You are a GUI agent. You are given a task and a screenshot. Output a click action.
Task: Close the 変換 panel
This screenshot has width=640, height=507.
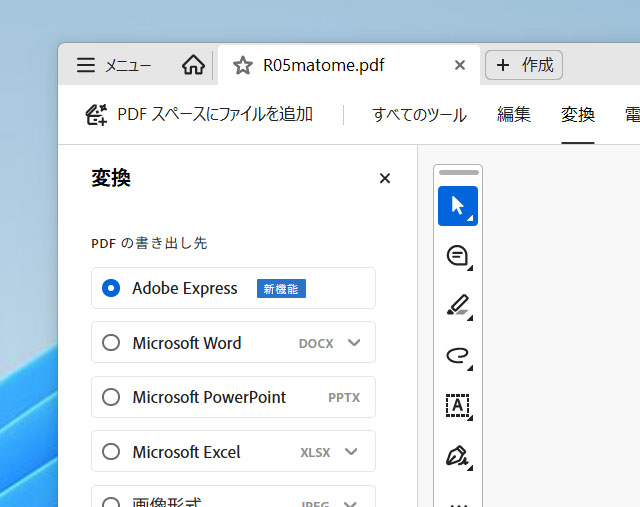pos(384,178)
